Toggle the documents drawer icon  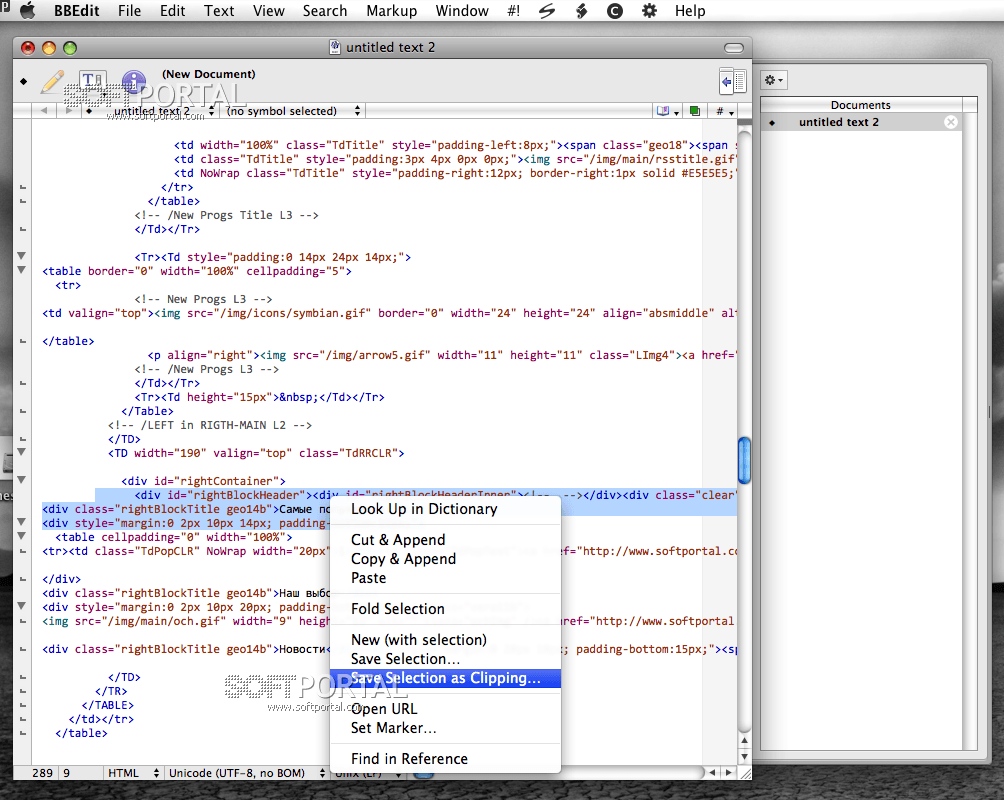coord(733,82)
